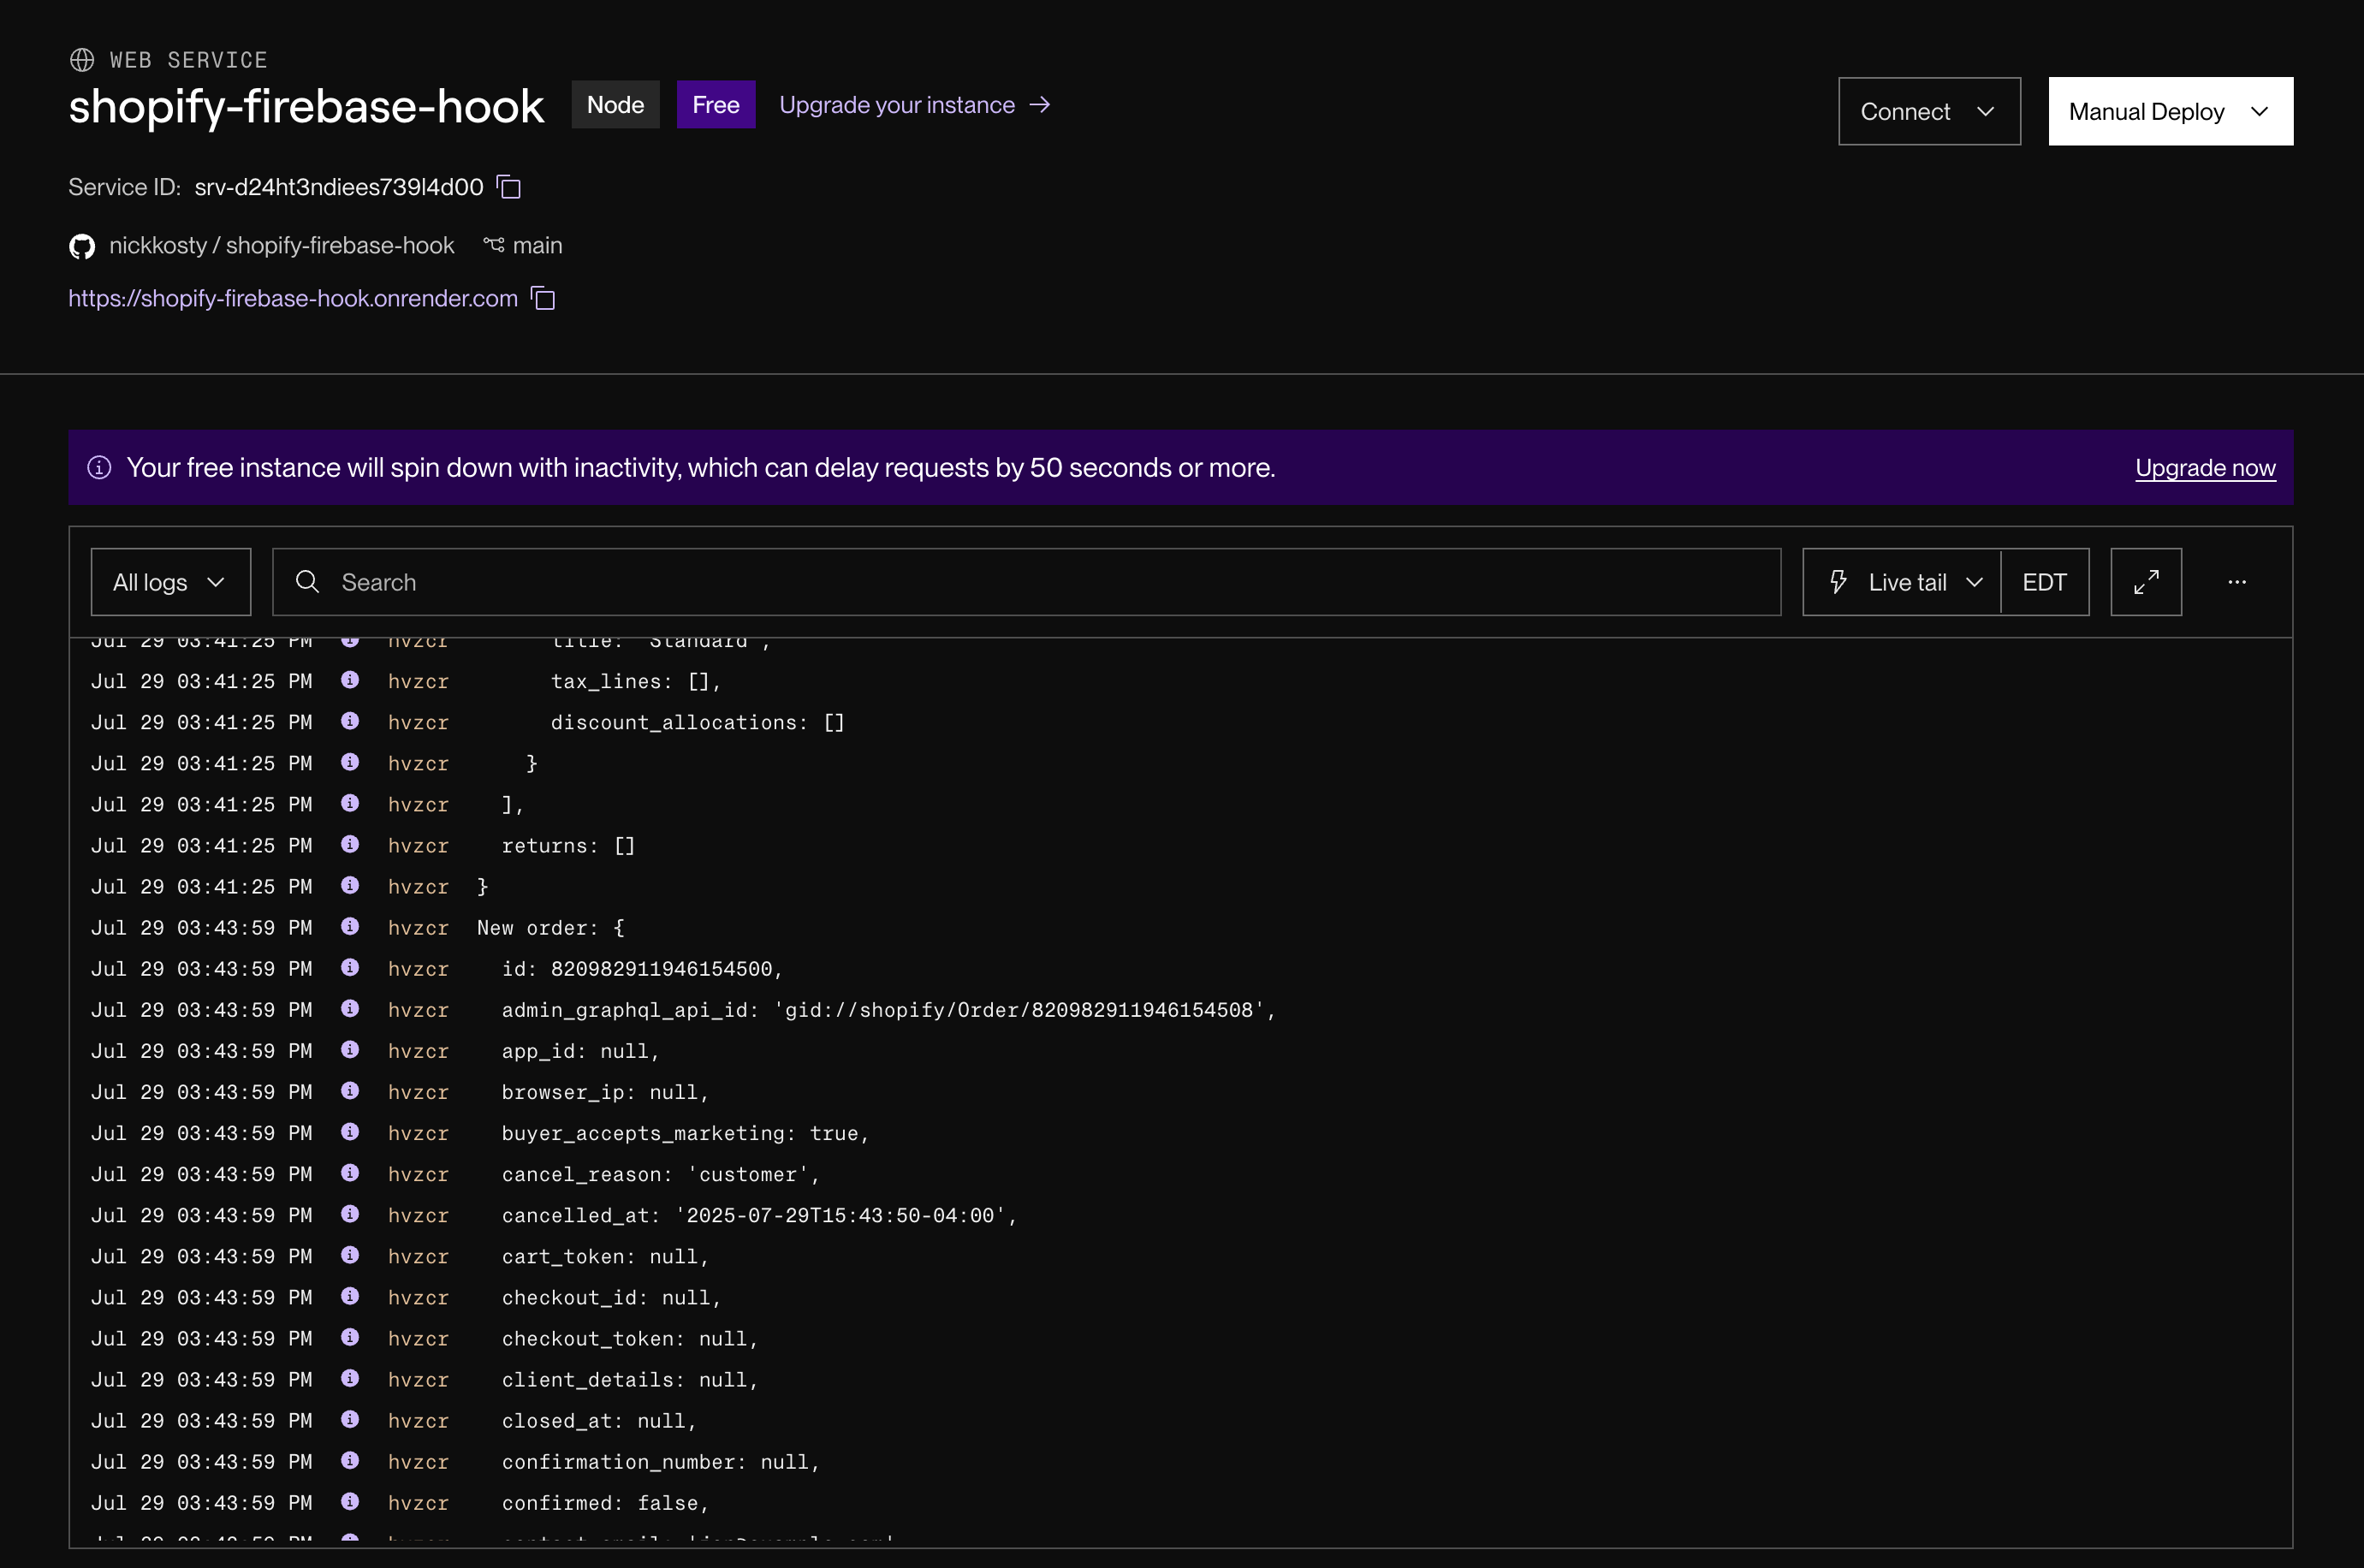Open the three-dot logs options menu
The width and height of the screenshot is (2364, 1568).
2237,582
